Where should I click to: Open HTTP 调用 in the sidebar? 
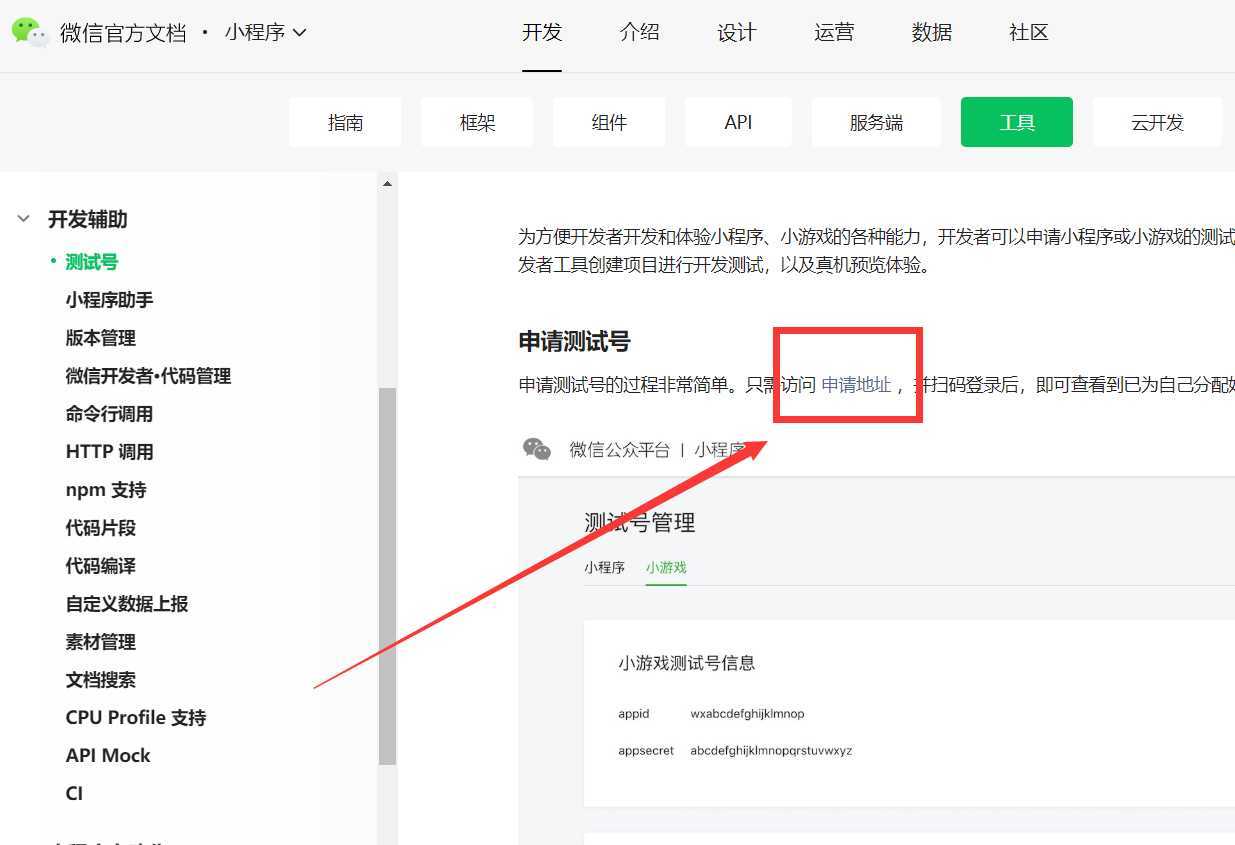coord(109,452)
